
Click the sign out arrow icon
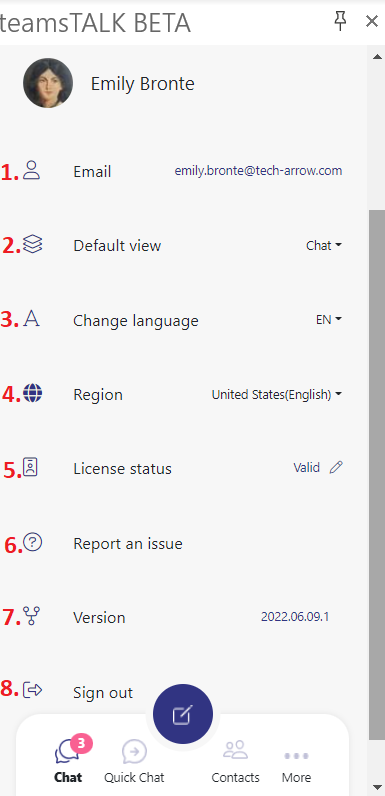pyautogui.click(x=33, y=690)
